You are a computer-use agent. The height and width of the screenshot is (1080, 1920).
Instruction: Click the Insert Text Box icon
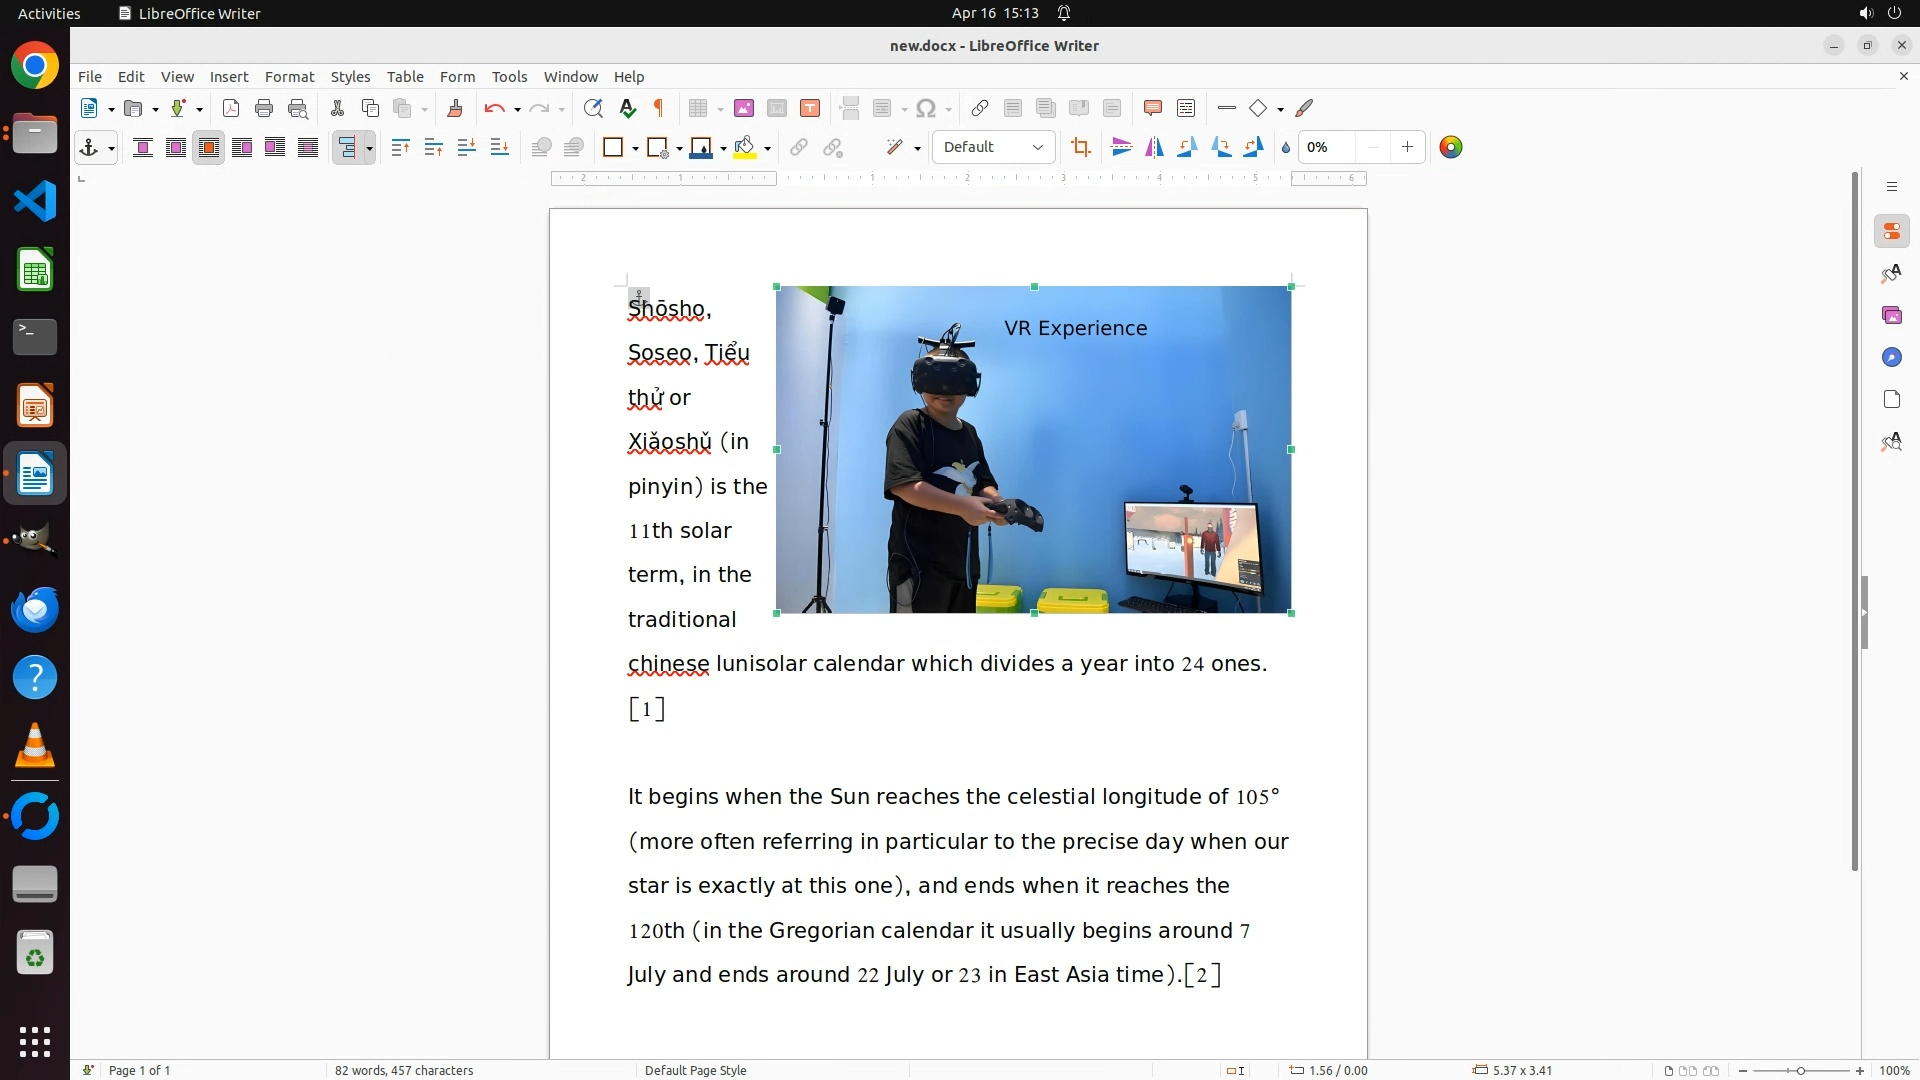coord(810,109)
